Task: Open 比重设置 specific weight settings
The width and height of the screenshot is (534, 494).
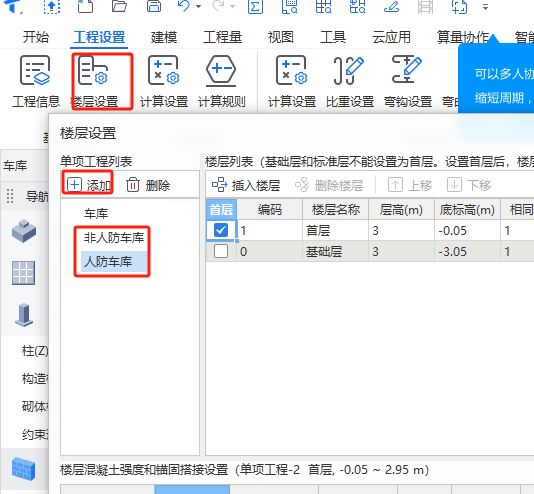Action: pyautogui.click(x=350, y=82)
